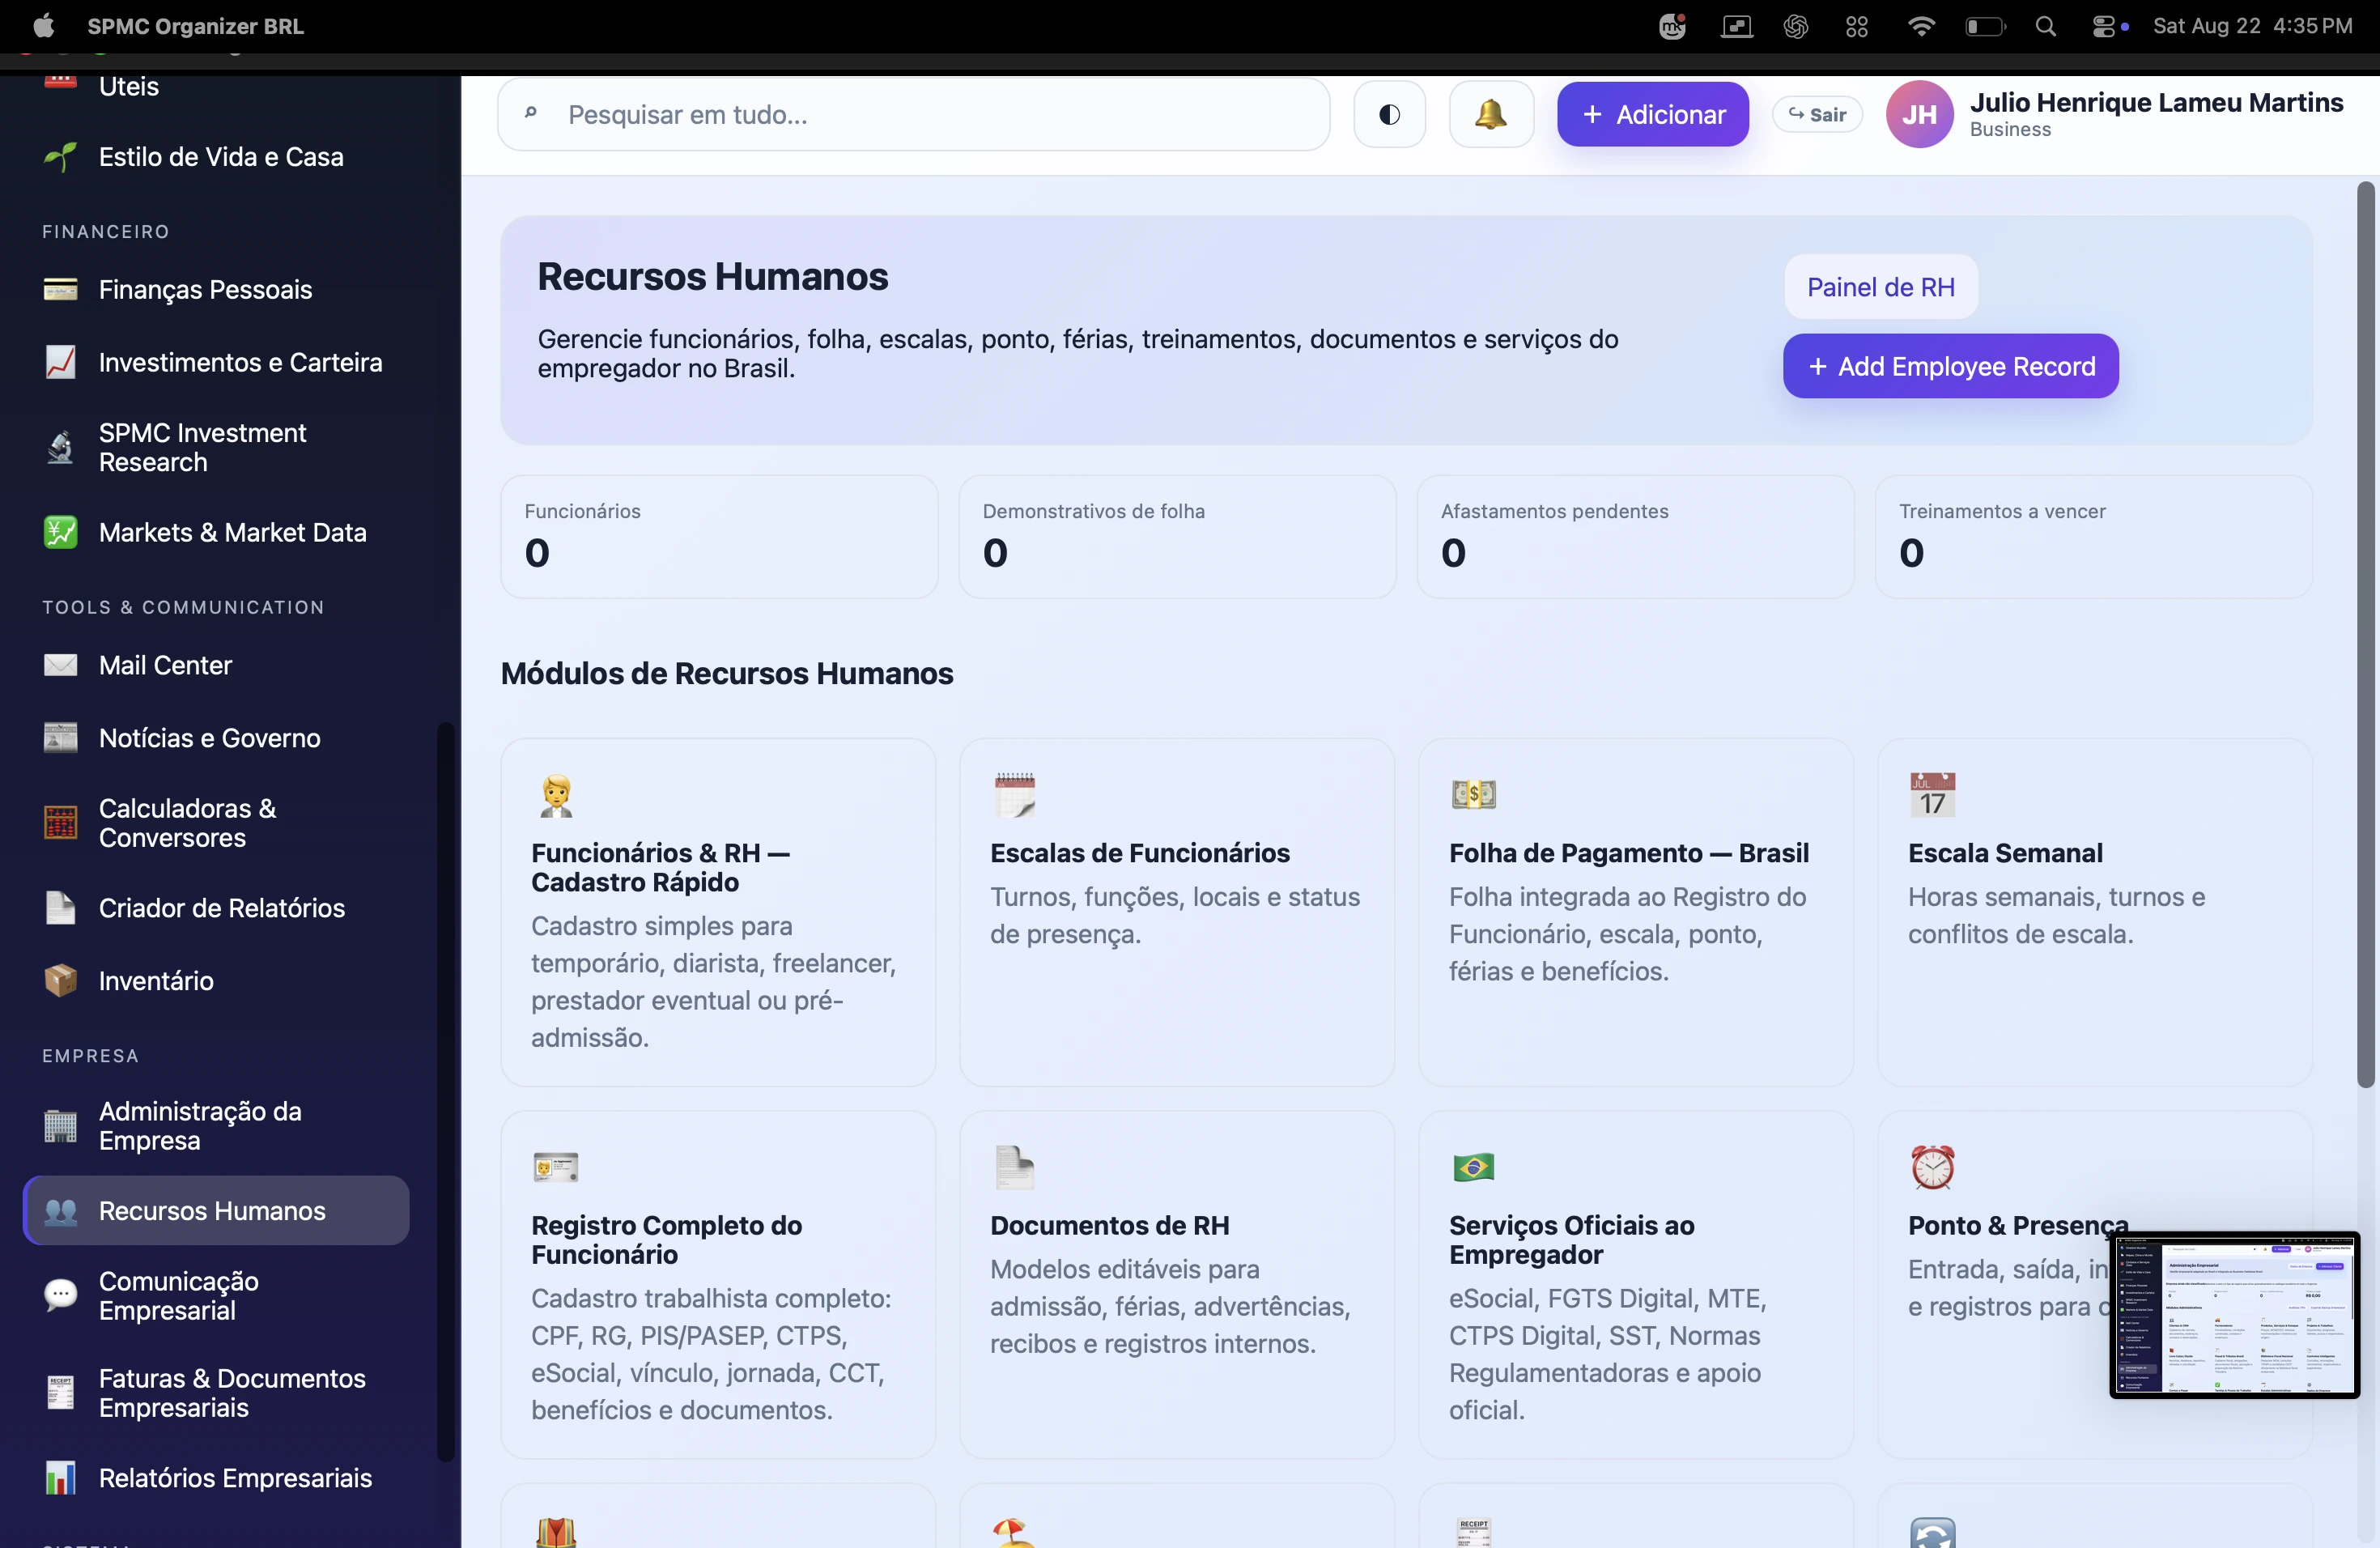Click the Funcionários count stat card
This screenshot has height=1548, width=2380.
(719, 537)
